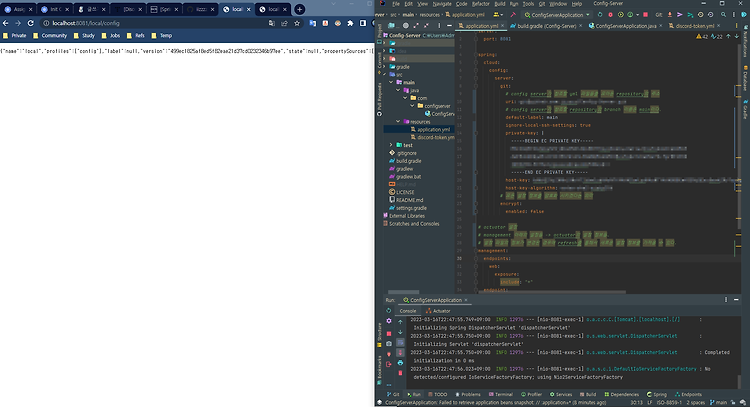Toggle scroll to end in the Run console
This screenshot has height=407, width=750.
(400, 353)
